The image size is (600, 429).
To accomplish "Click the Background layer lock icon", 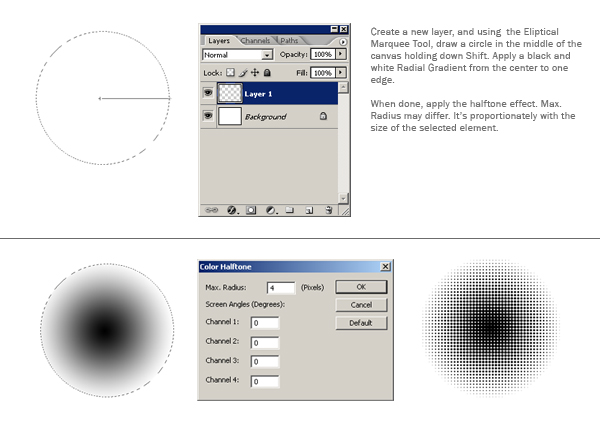I will (x=323, y=116).
